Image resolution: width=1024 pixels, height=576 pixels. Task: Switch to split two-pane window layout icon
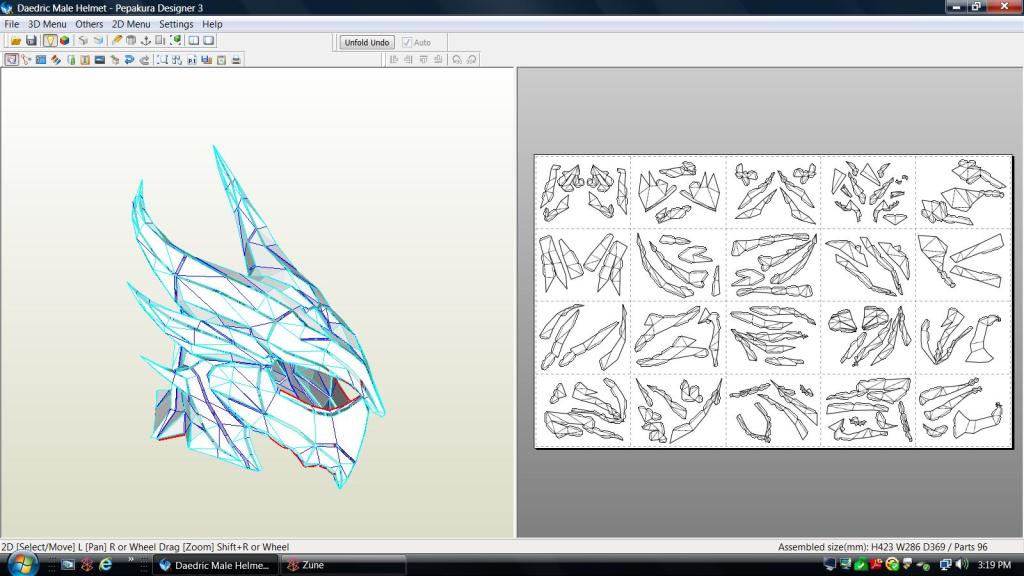194,40
